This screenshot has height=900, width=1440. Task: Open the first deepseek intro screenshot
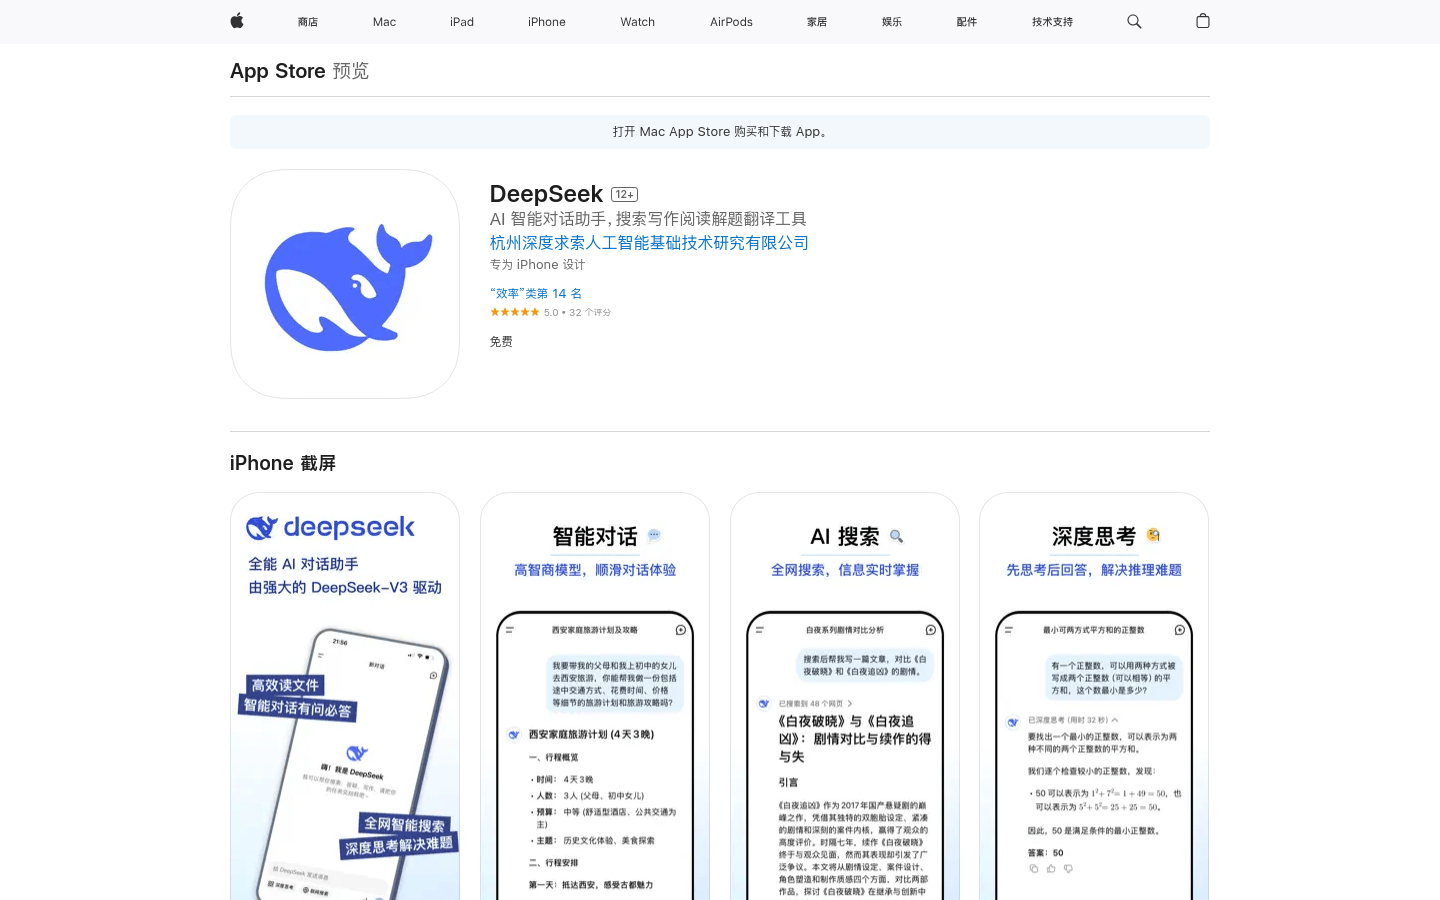345,696
